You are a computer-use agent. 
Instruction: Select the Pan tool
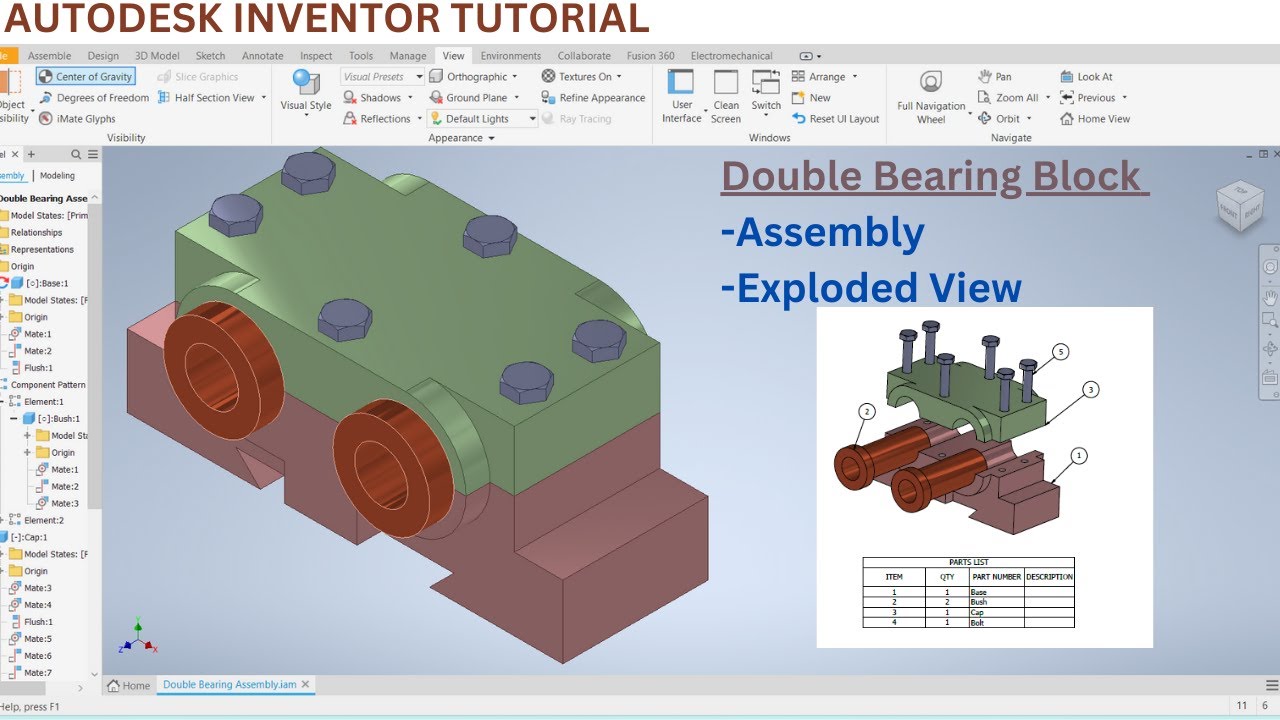(x=994, y=77)
